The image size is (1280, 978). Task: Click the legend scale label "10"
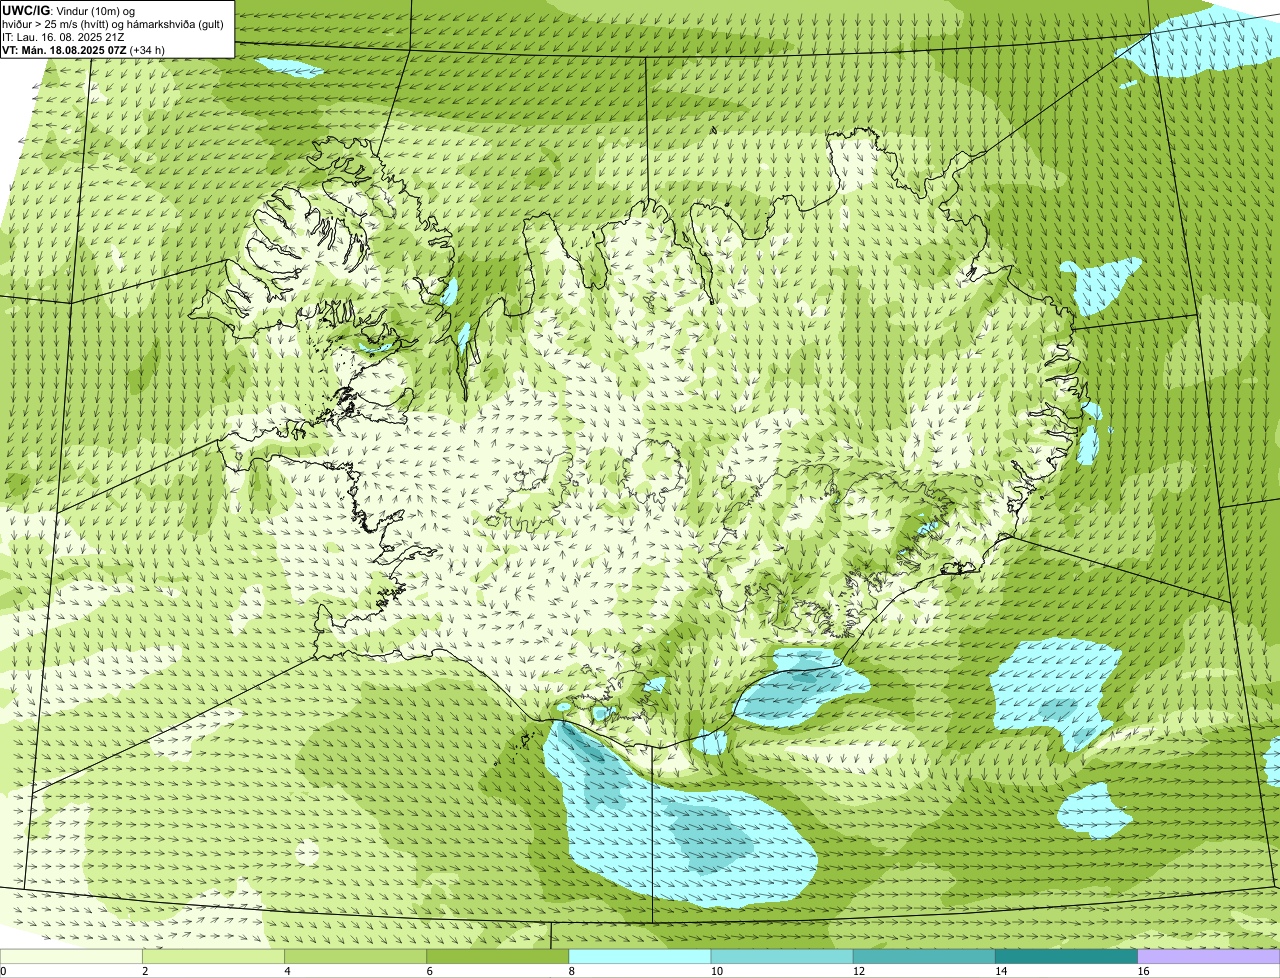716,971
